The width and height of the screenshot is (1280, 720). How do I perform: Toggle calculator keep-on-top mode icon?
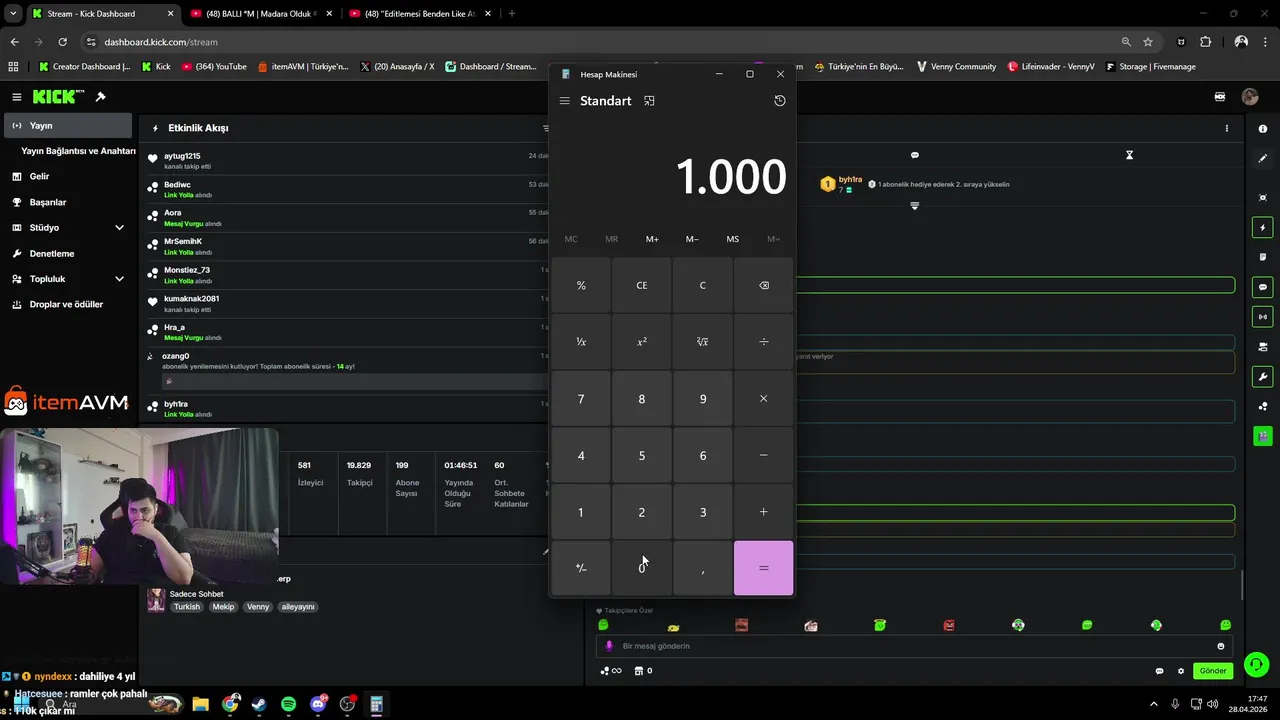(649, 101)
